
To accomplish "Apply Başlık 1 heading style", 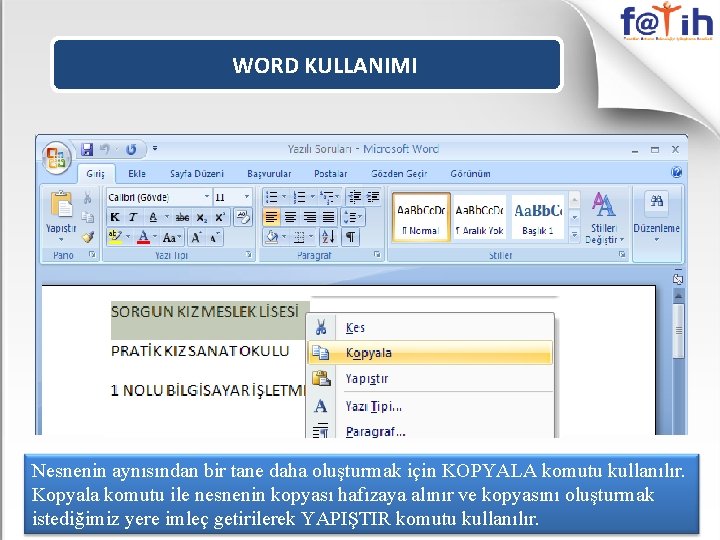I will pos(538,217).
